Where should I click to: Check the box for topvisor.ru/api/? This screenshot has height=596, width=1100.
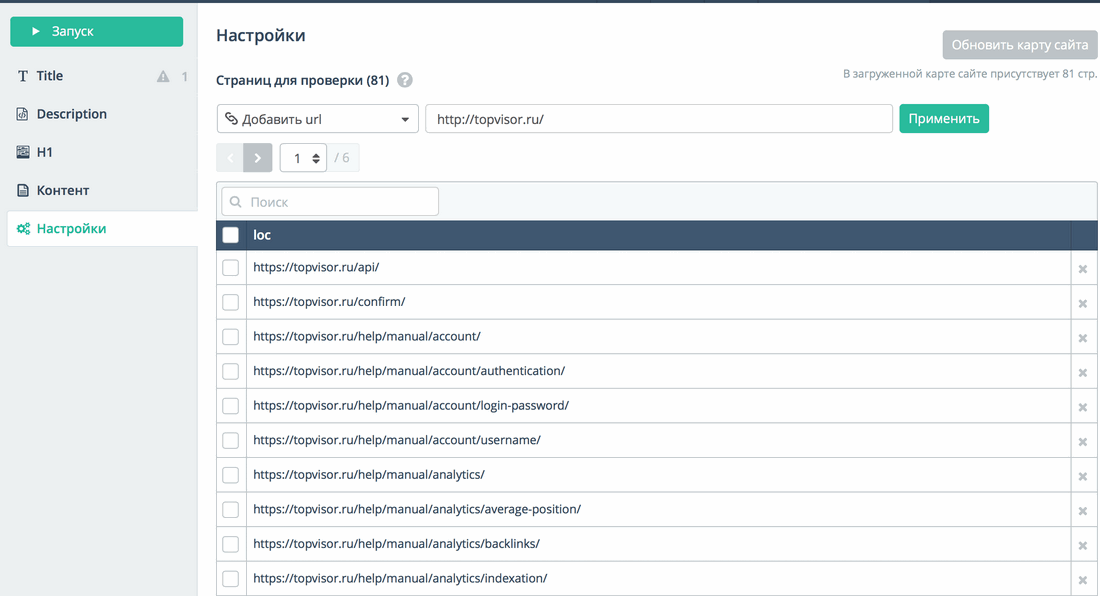point(231,268)
